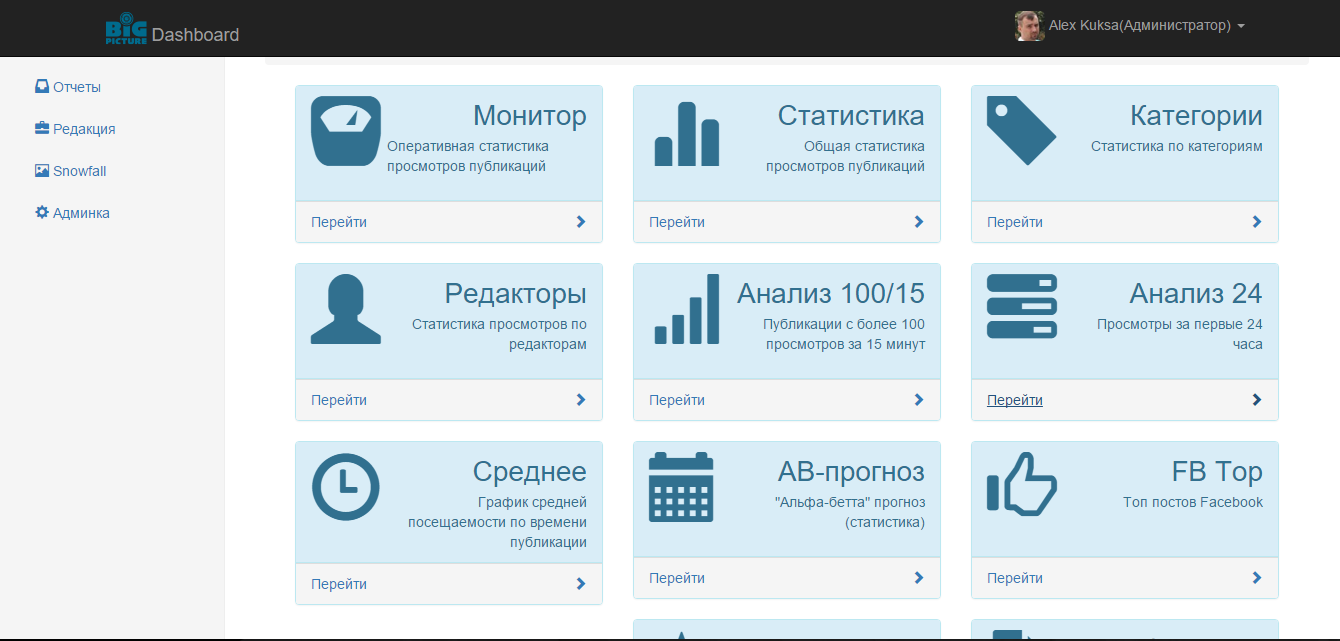Click the chevron arrow in AB-прогноз footer
1340x641 pixels.
point(919,578)
